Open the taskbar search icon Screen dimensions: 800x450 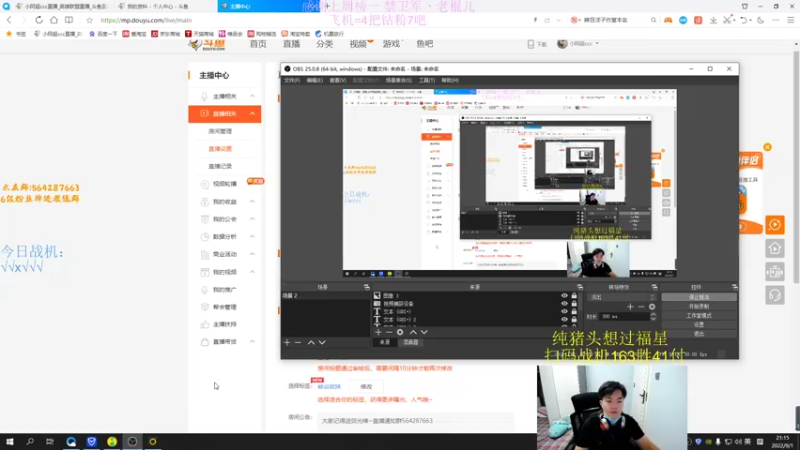pos(30,442)
